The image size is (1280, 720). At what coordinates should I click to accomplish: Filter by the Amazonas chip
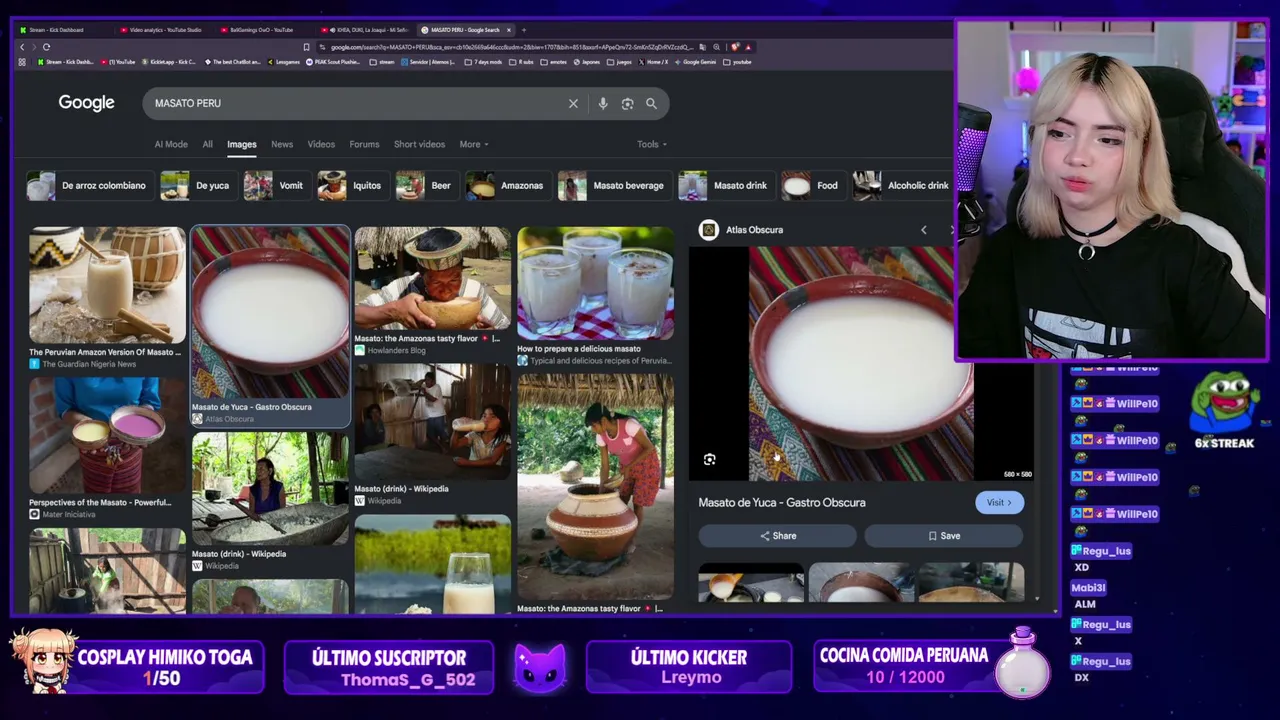[x=506, y=185]
